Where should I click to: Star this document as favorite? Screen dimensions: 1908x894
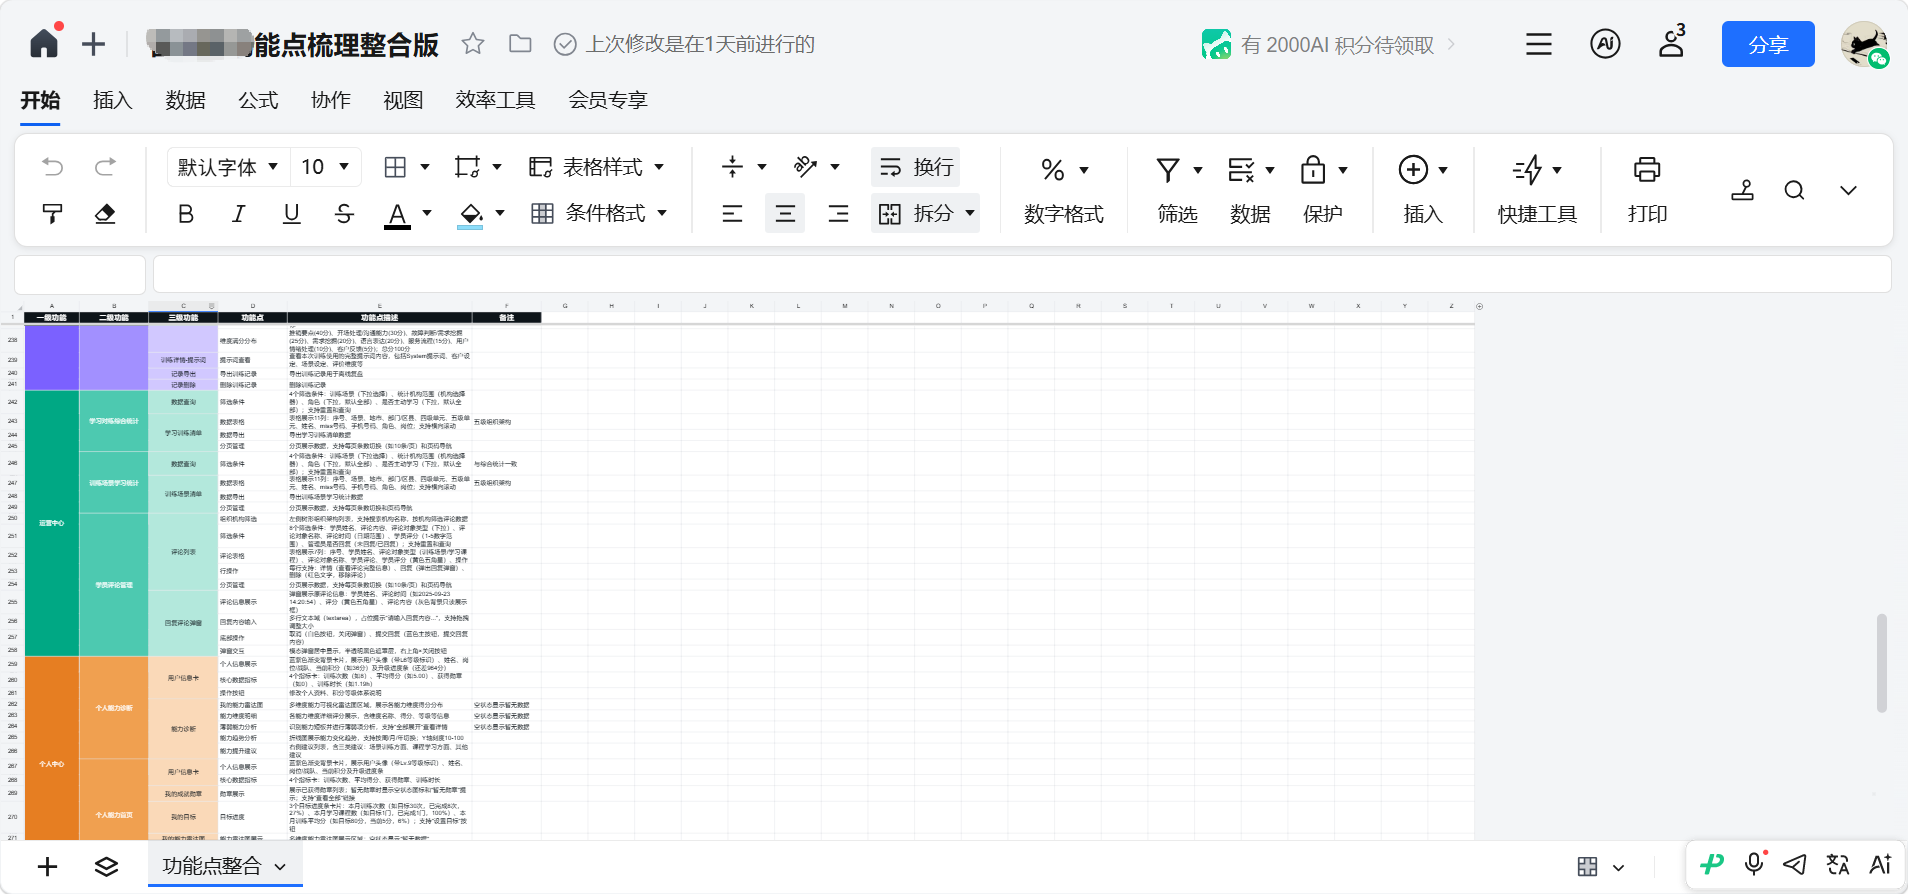coord(473,44)
